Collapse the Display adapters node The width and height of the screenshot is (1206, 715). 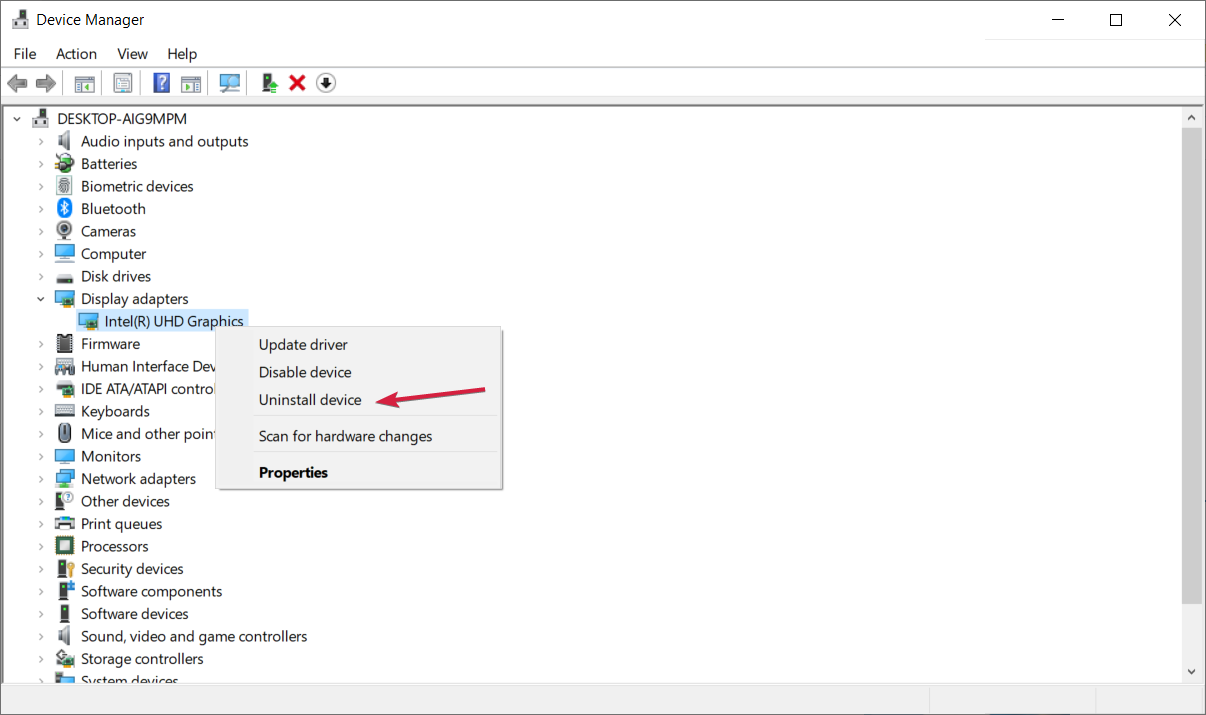click(x=41, y=299)
